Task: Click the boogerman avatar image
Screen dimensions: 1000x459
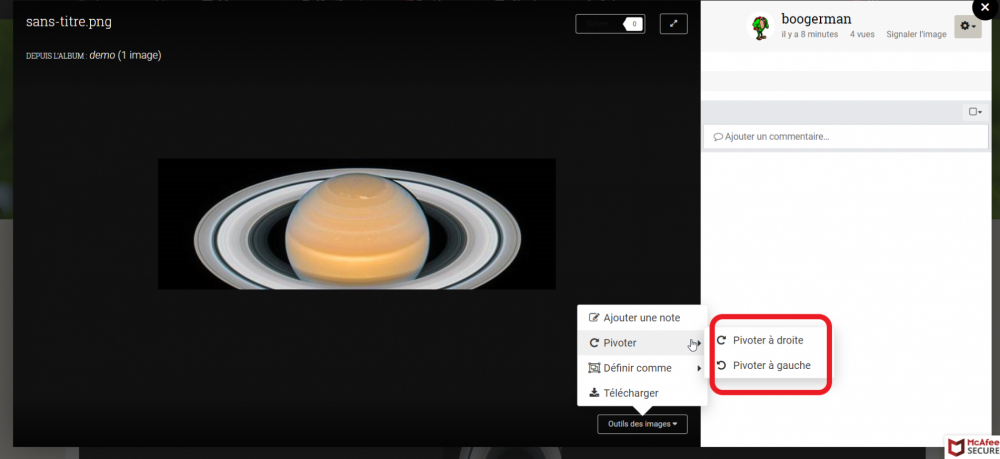Action: (x=760, y=27)
